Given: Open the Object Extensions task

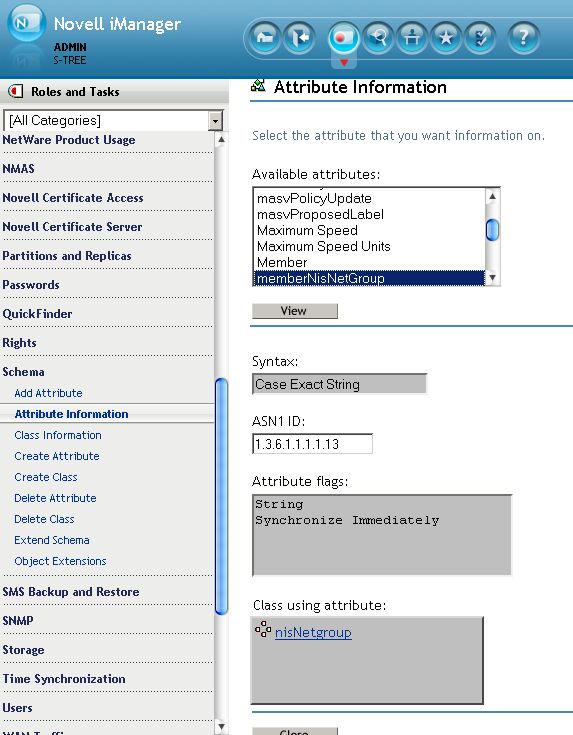Looking at the screenshot, I should (x=60, y=562).
